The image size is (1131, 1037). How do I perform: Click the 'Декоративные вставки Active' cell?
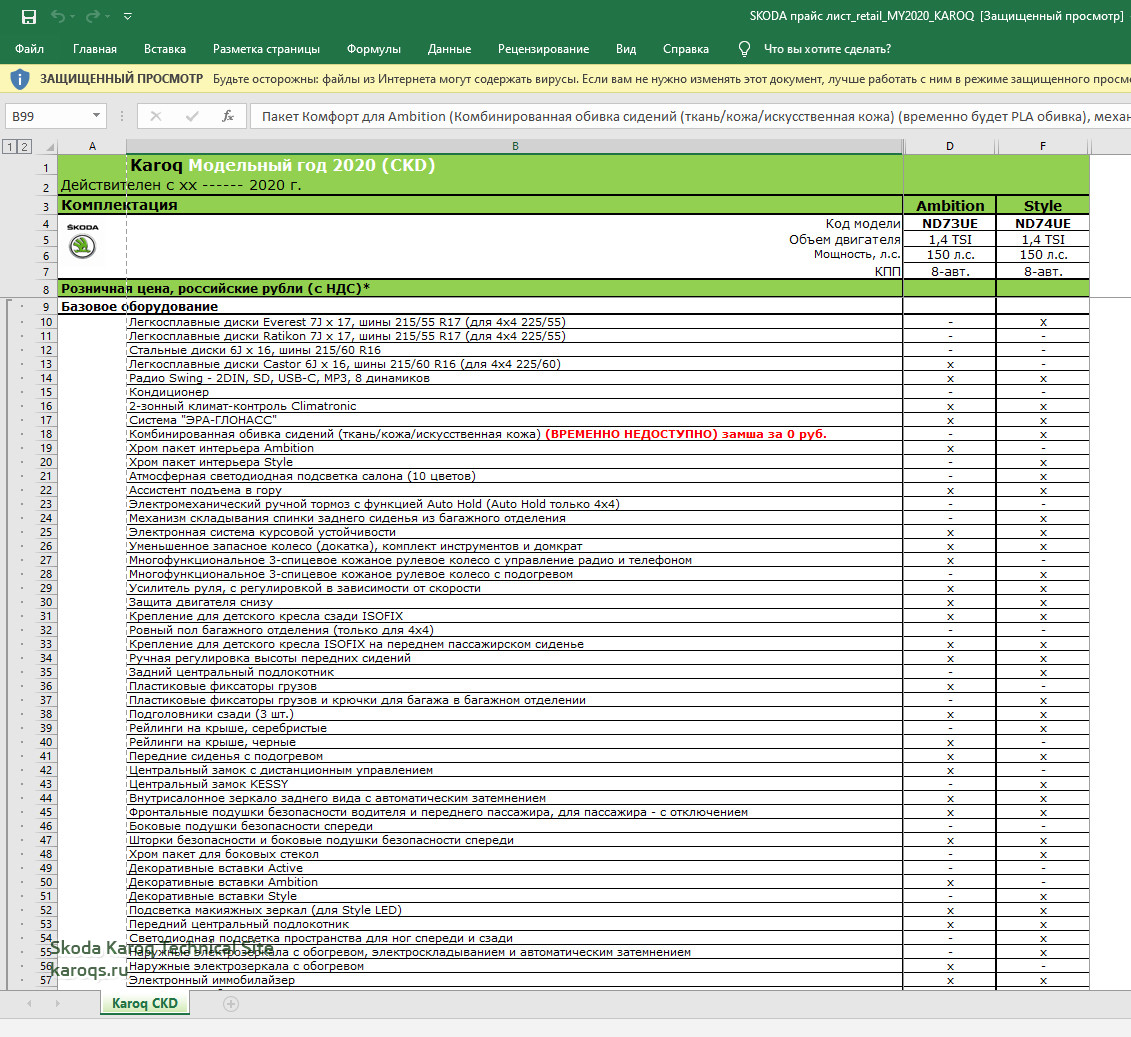tap(514, 868)
